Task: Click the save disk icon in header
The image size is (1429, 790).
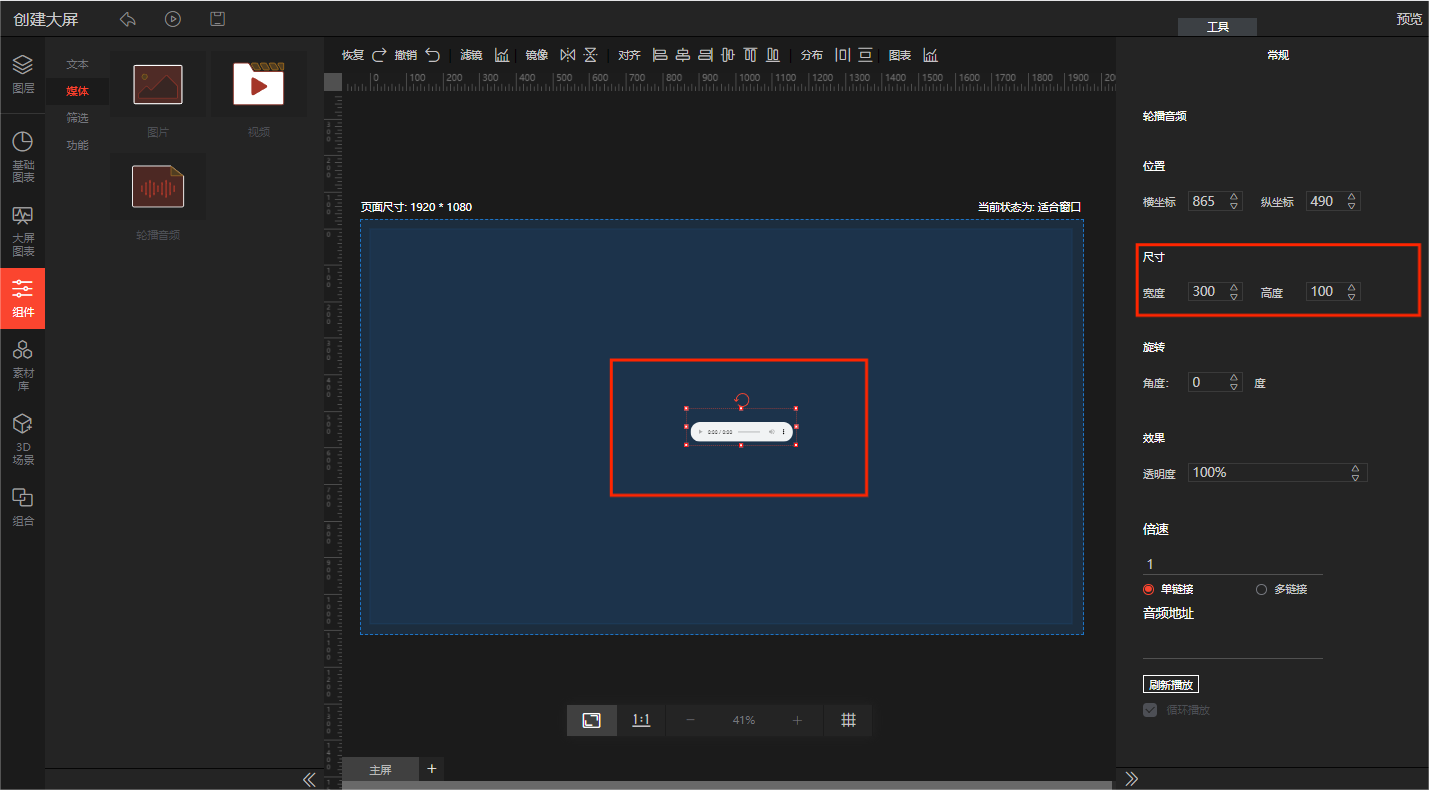Action: (217, 19)
